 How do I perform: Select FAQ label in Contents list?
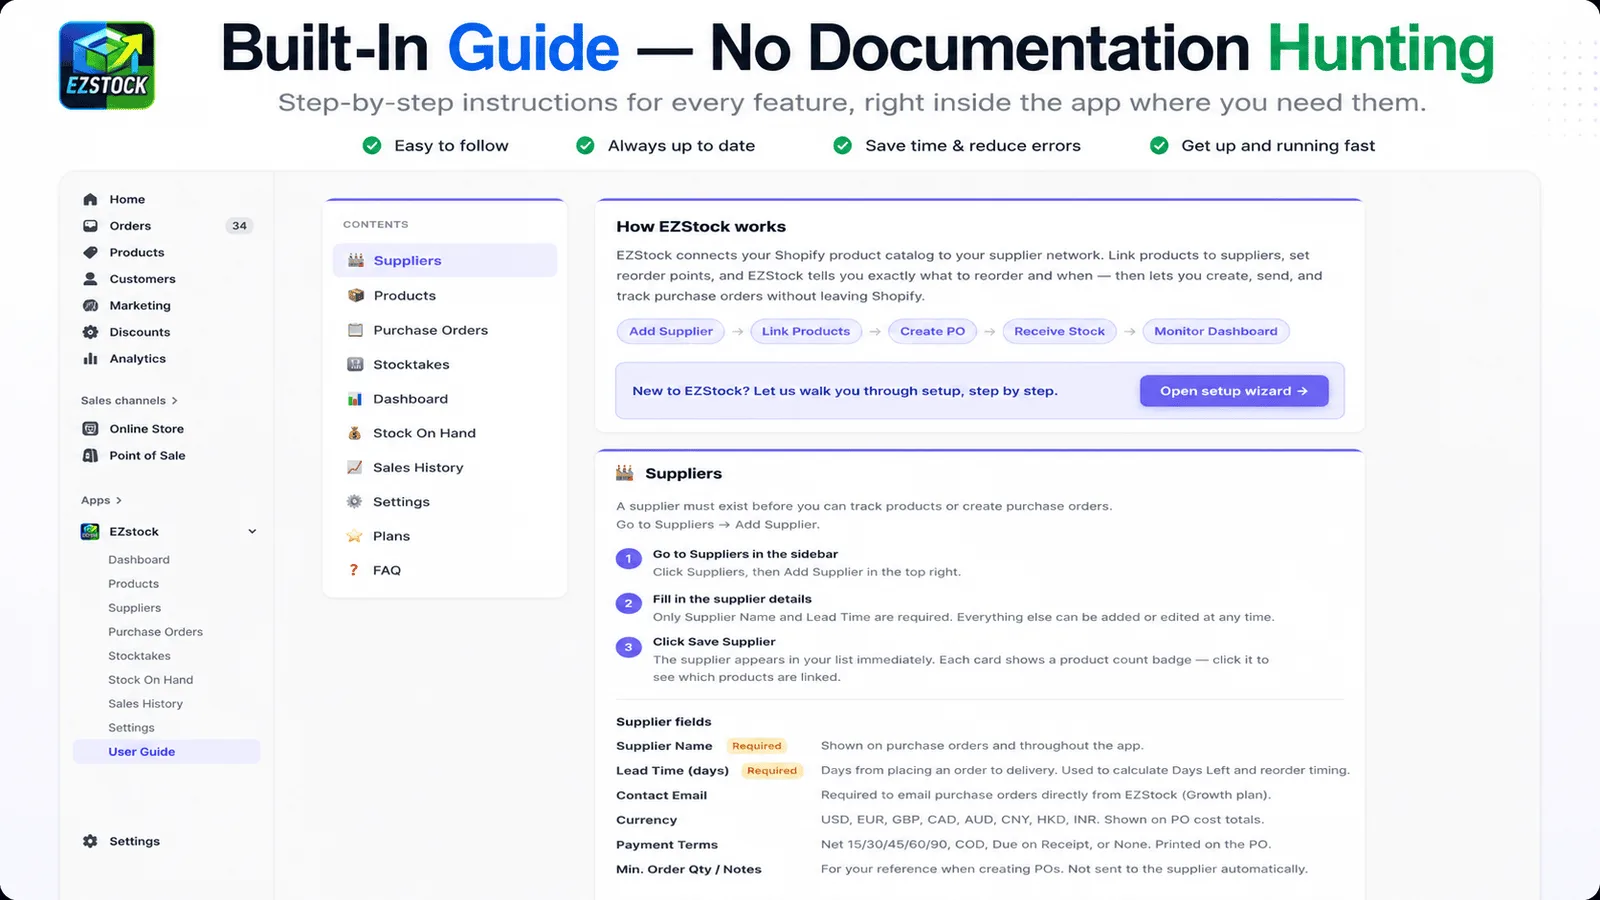387,570
